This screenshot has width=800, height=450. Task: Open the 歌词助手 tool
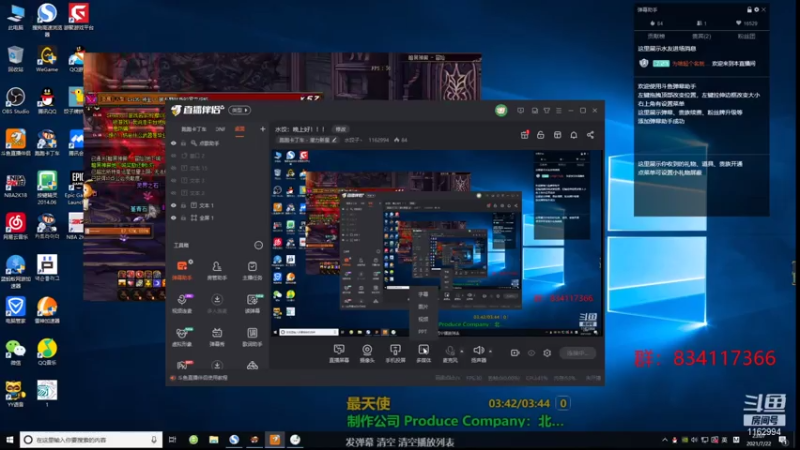tap(252, 337)
